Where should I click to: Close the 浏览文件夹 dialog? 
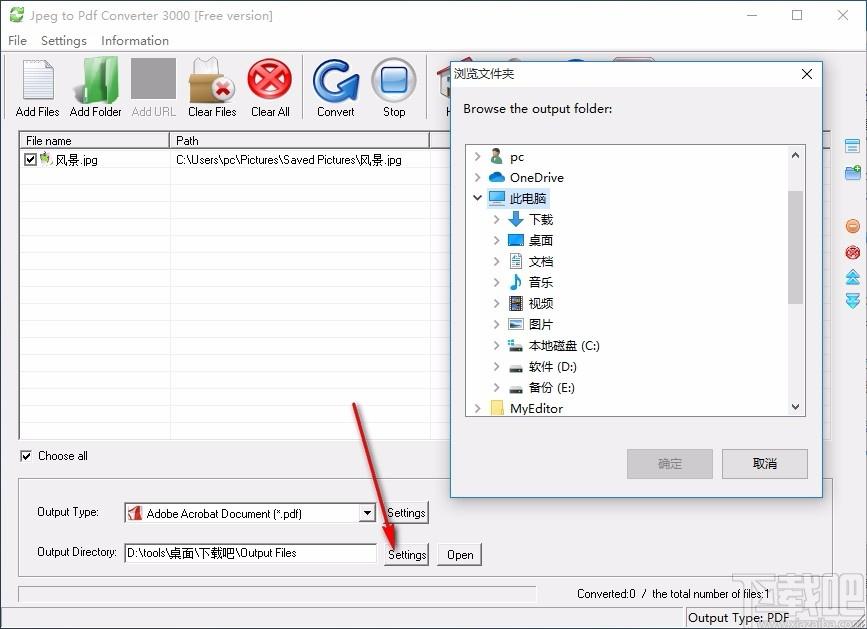pos(807,74)
